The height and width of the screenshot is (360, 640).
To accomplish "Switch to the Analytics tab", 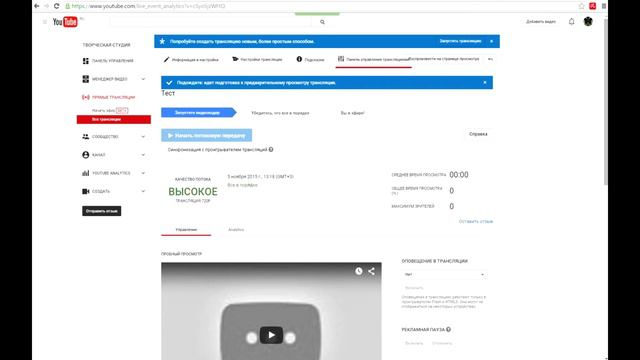I will [236, 230].
